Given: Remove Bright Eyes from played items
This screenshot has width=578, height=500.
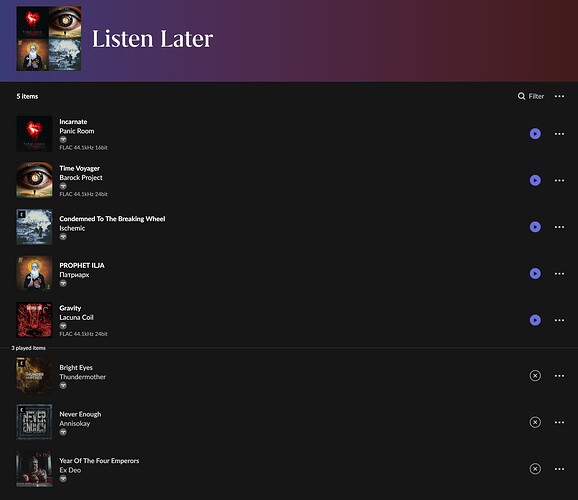Looking at the screenshot, I should 535,376.
